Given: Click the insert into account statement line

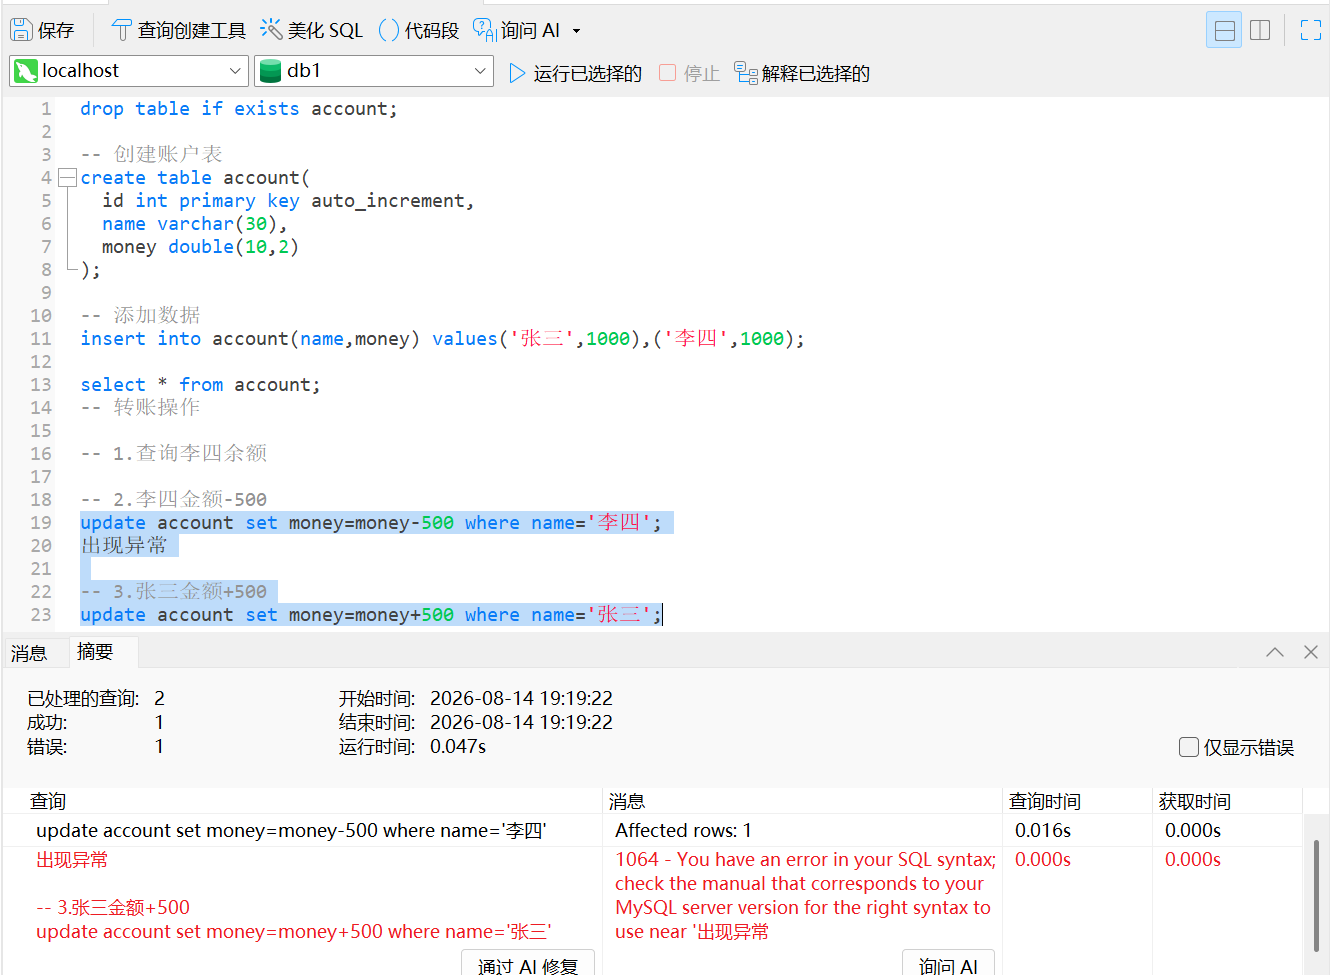Looking at the screenshot, I should pos(442,339).
